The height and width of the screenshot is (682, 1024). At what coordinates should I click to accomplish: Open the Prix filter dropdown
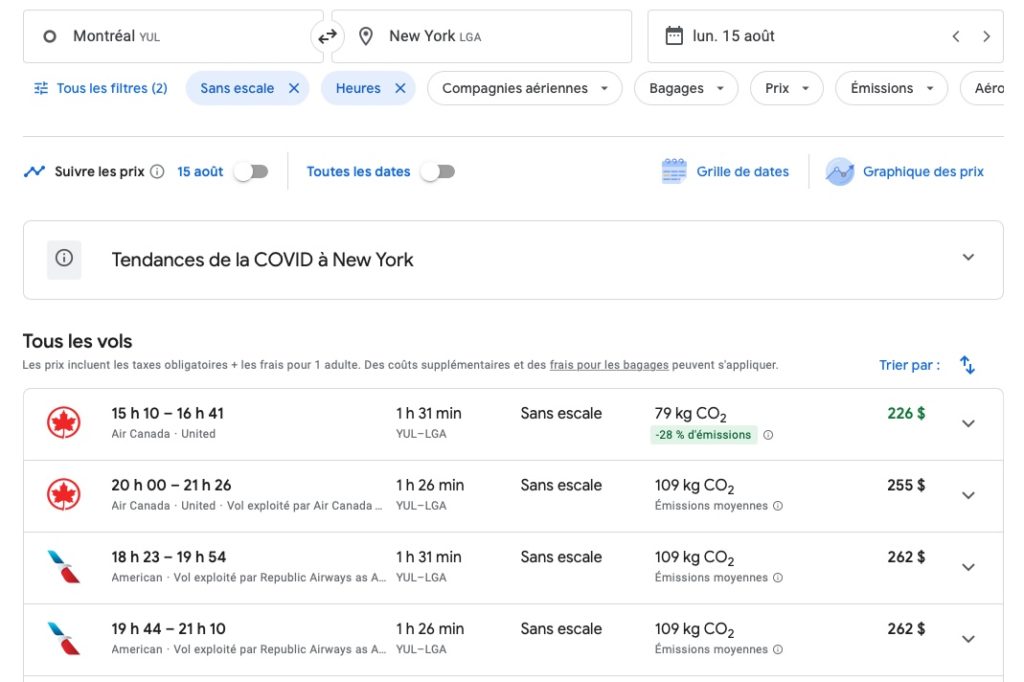[x=786, y=88]
